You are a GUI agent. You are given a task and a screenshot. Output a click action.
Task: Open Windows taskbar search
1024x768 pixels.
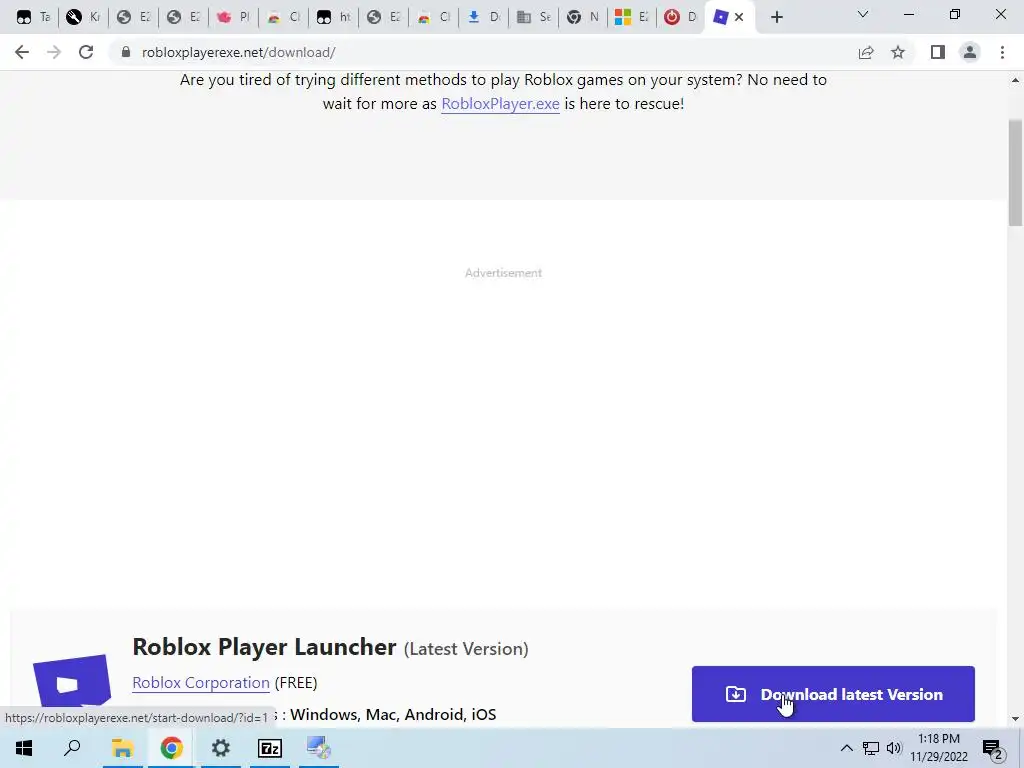pyautogui.click(x=72, y=748)
